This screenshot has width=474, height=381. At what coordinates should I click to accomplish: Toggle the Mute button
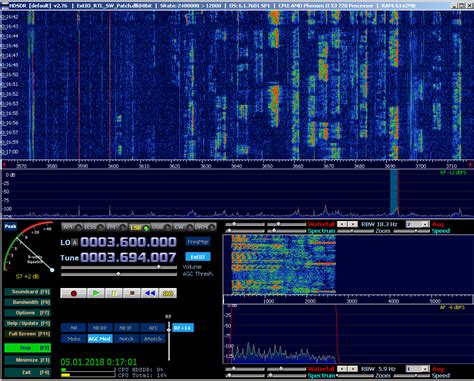coord(74,339)
